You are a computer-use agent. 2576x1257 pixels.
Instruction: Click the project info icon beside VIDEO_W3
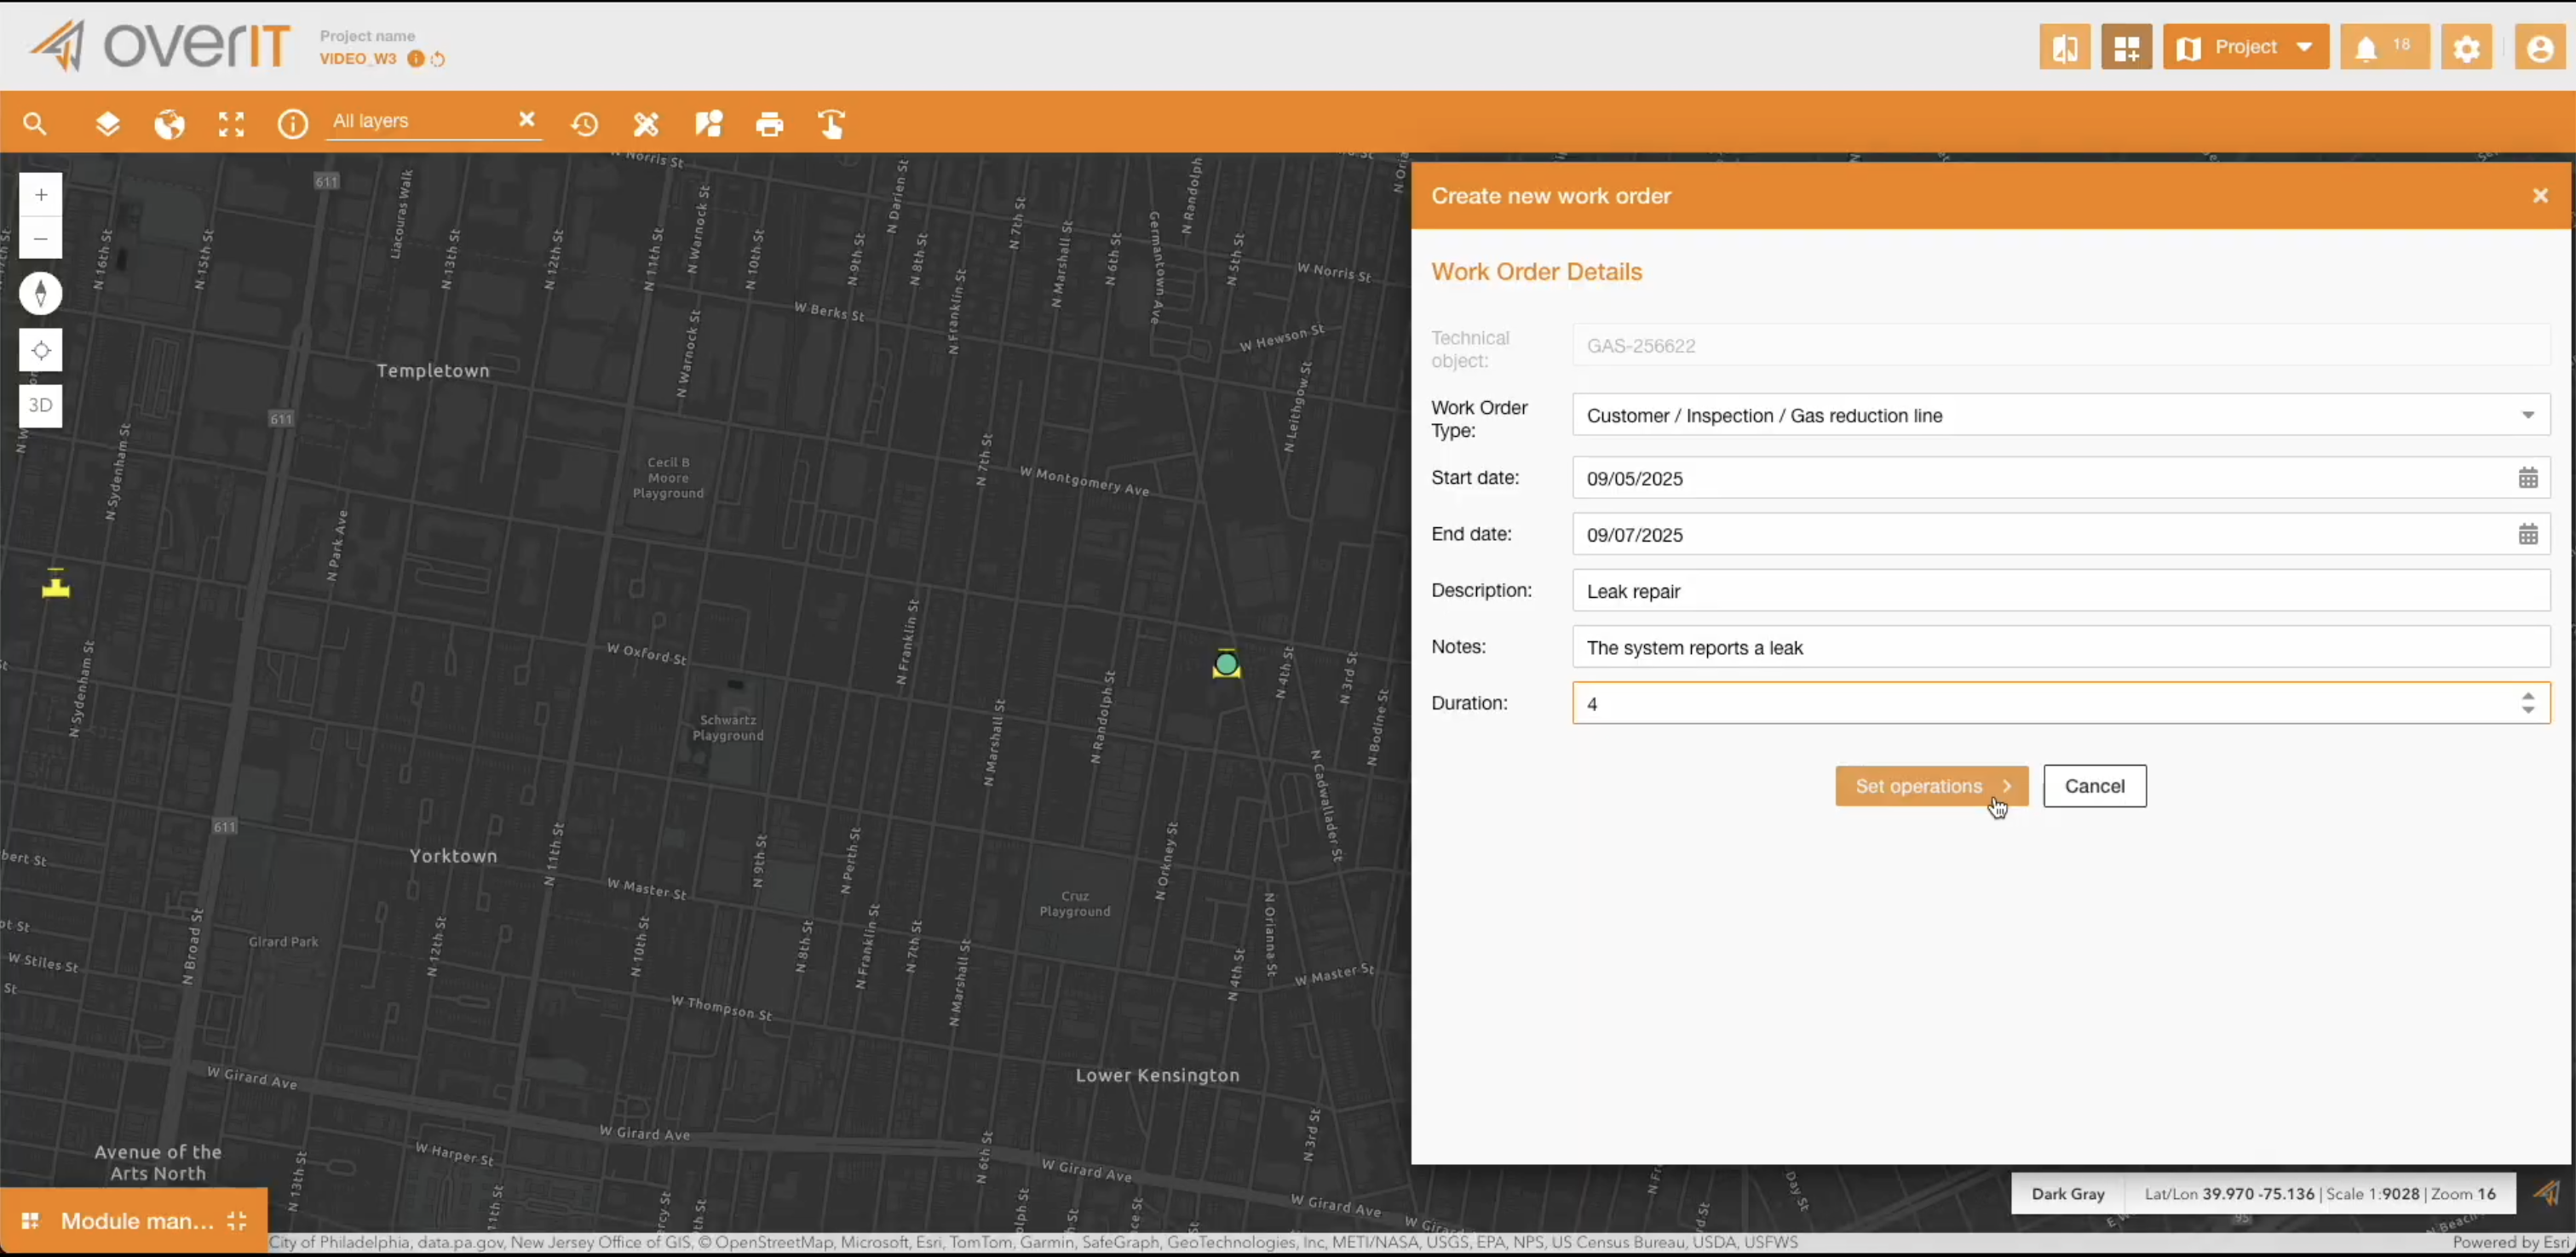click(x=415, y=59)
